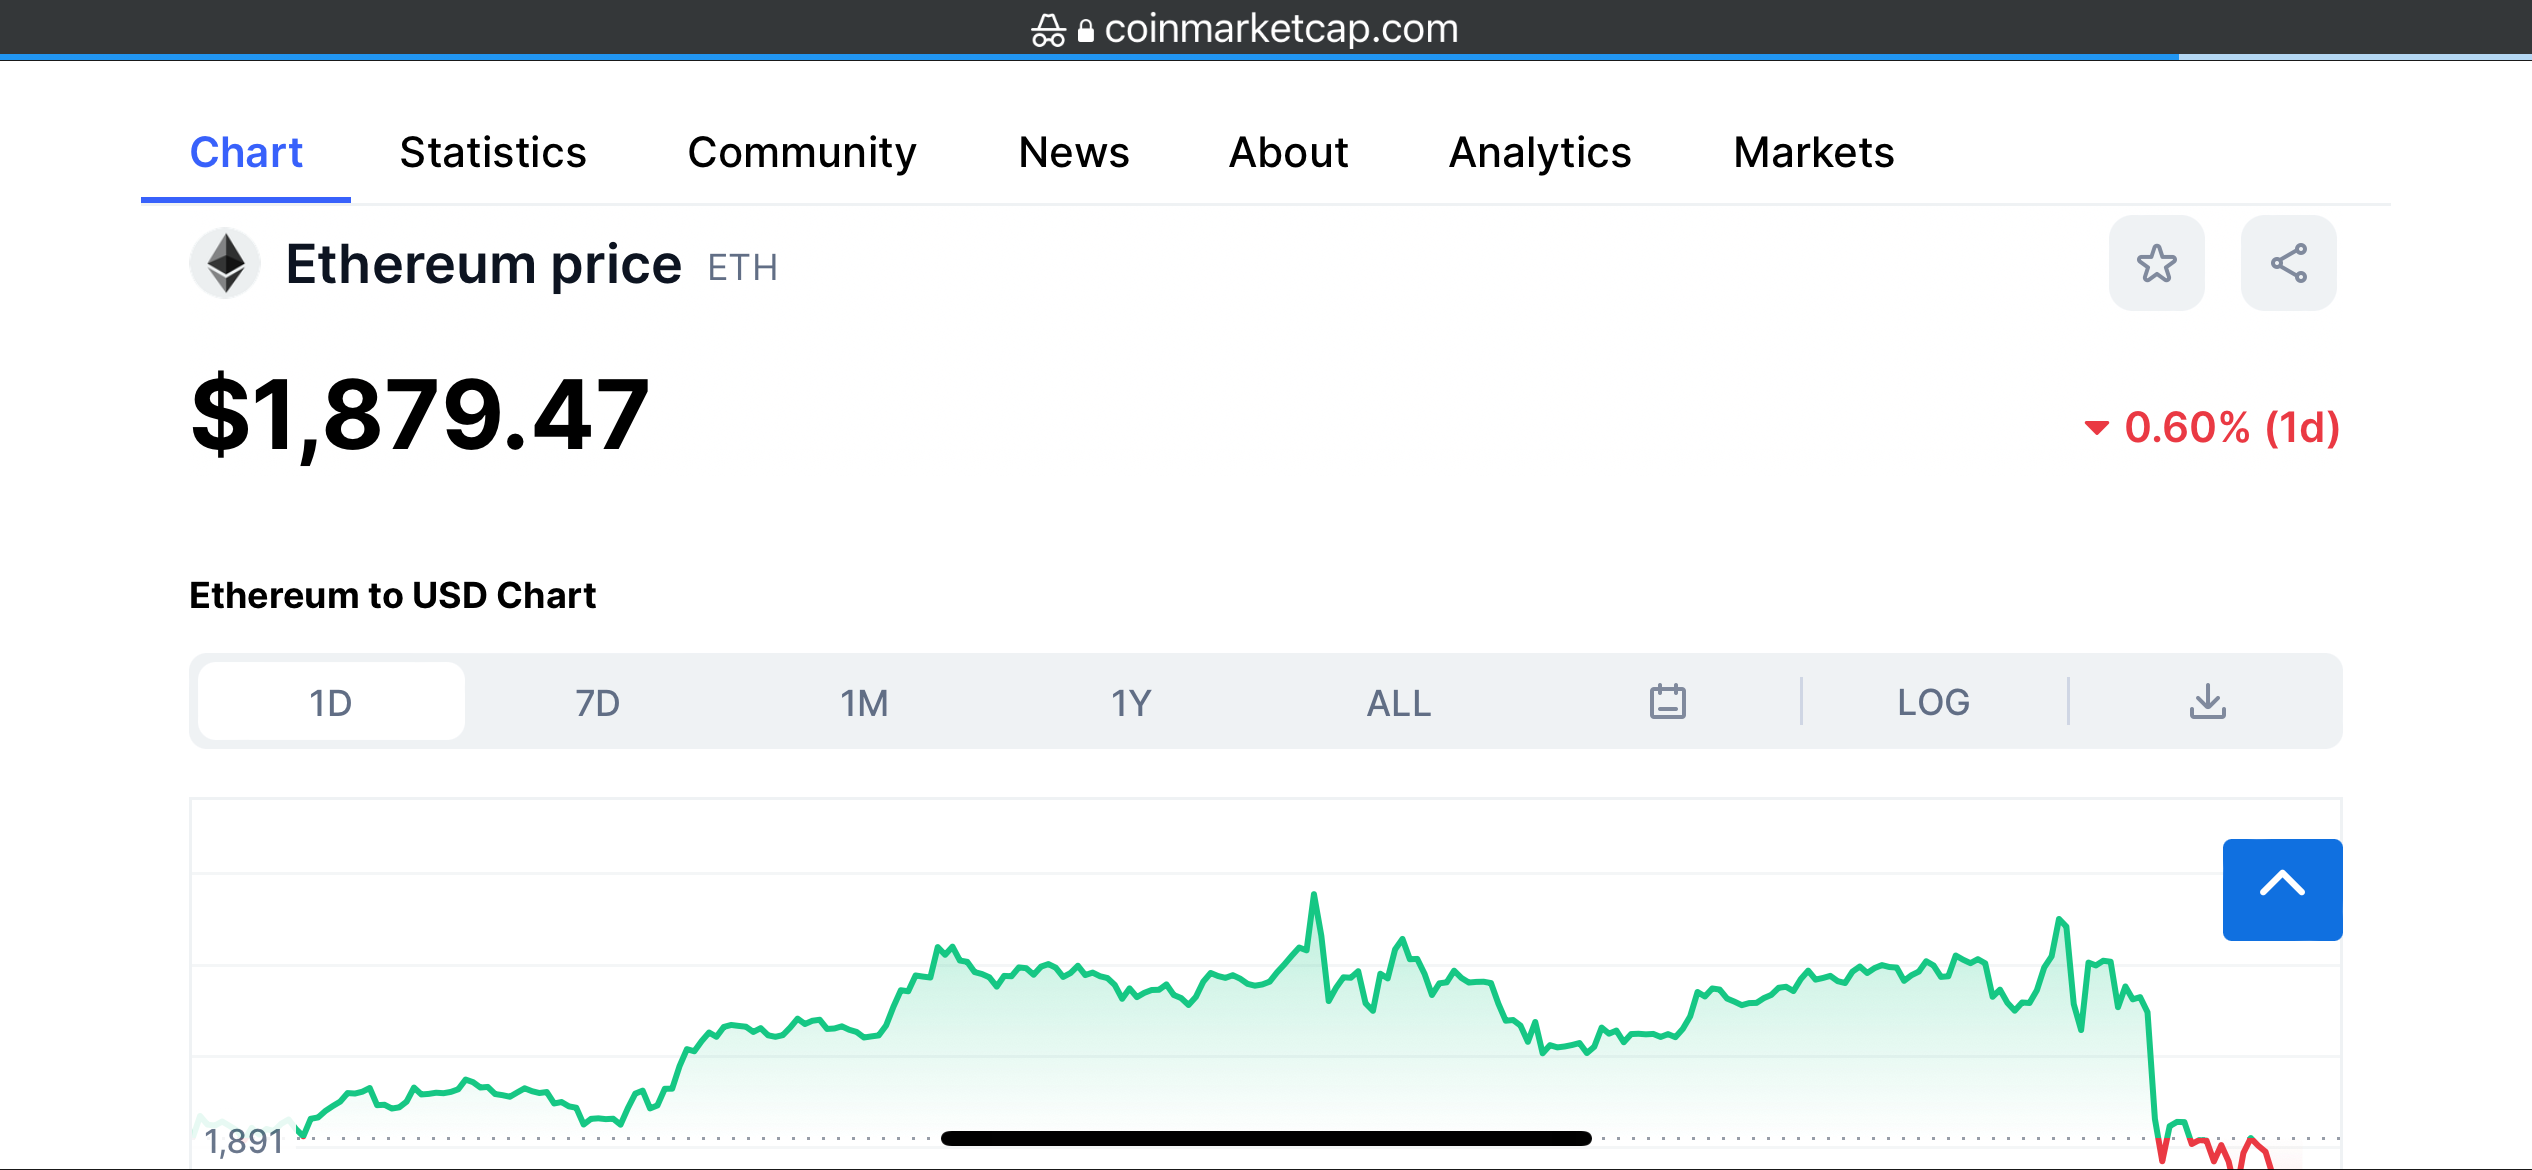Screen dimensions: 2532x1170
Task: Click the $1,879.47 price value
Action: pos(420,413)
